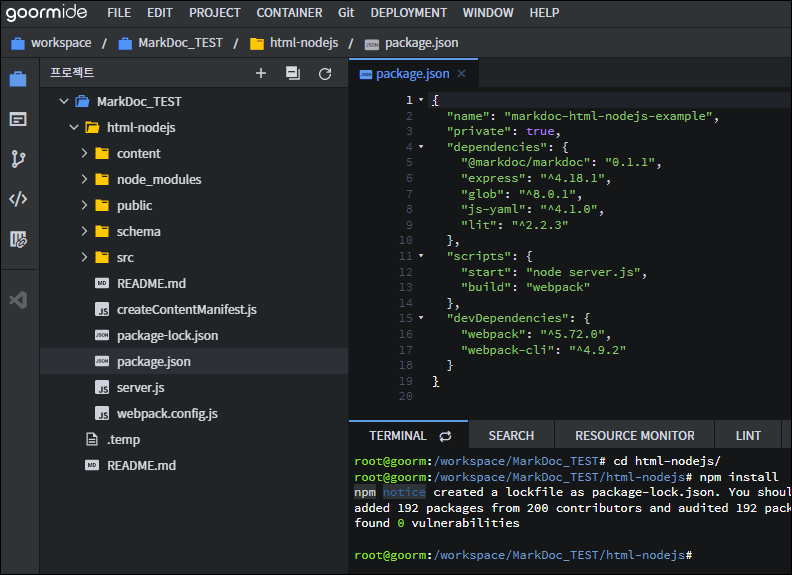The width and height of the screenshot is (792, 575).
Task: Close the package.json editor tab
Action: pyautogui.click(x=461, y=74)
